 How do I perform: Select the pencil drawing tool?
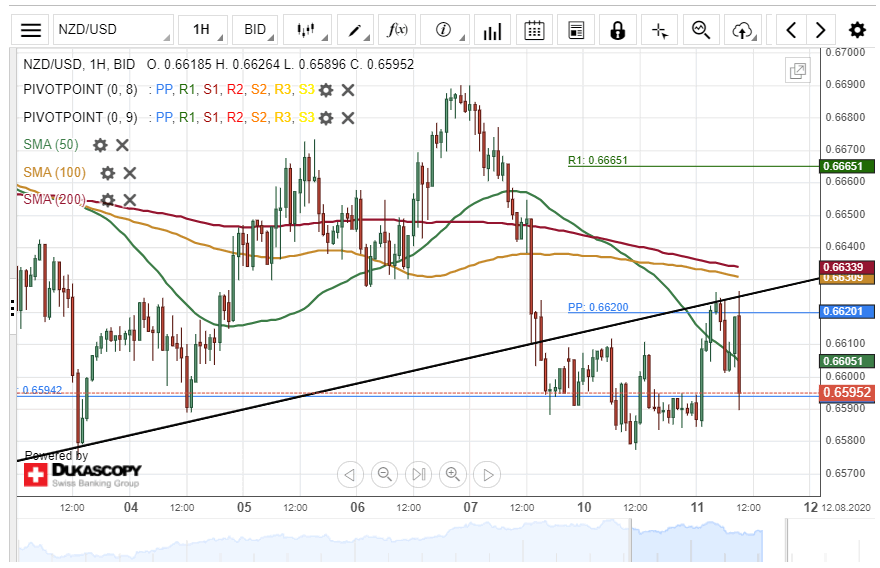pos(356,30)
